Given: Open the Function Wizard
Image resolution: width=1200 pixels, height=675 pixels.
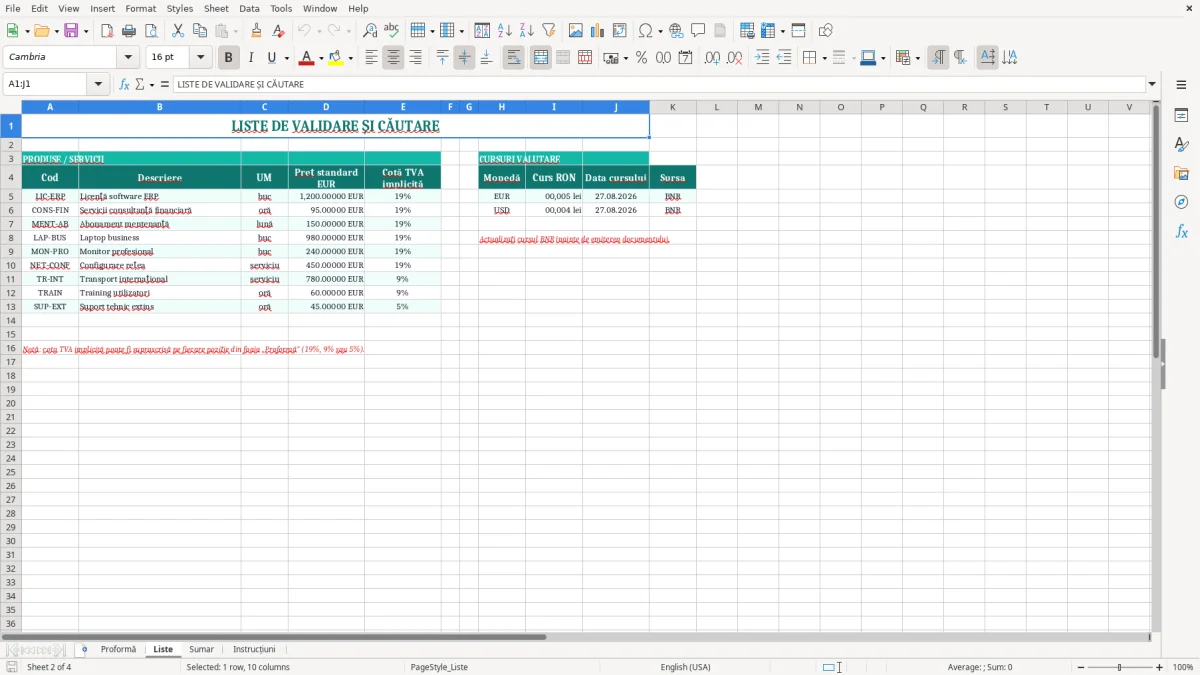Looking at the screenshot, I should coord(125,85).
